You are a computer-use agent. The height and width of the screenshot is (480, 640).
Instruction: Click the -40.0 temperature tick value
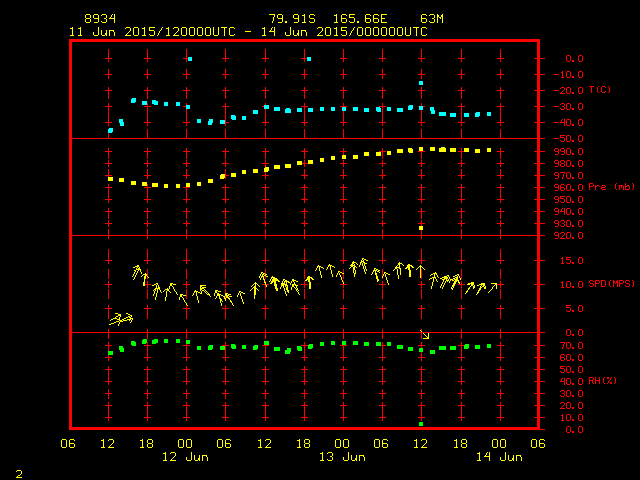(569, 123)
